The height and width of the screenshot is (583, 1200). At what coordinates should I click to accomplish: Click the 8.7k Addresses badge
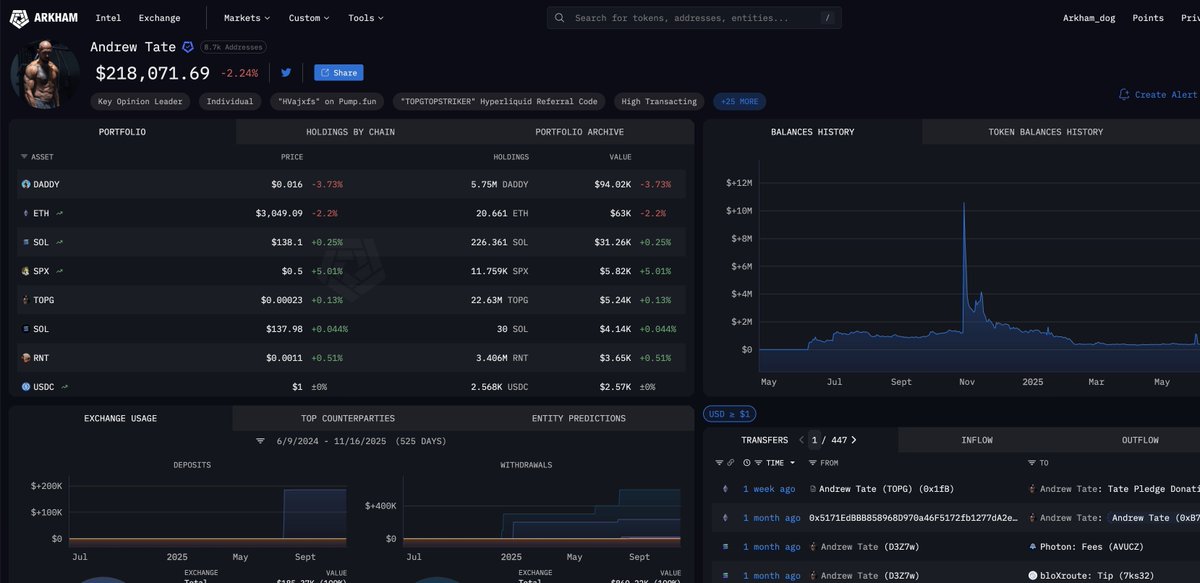point(233,47)
